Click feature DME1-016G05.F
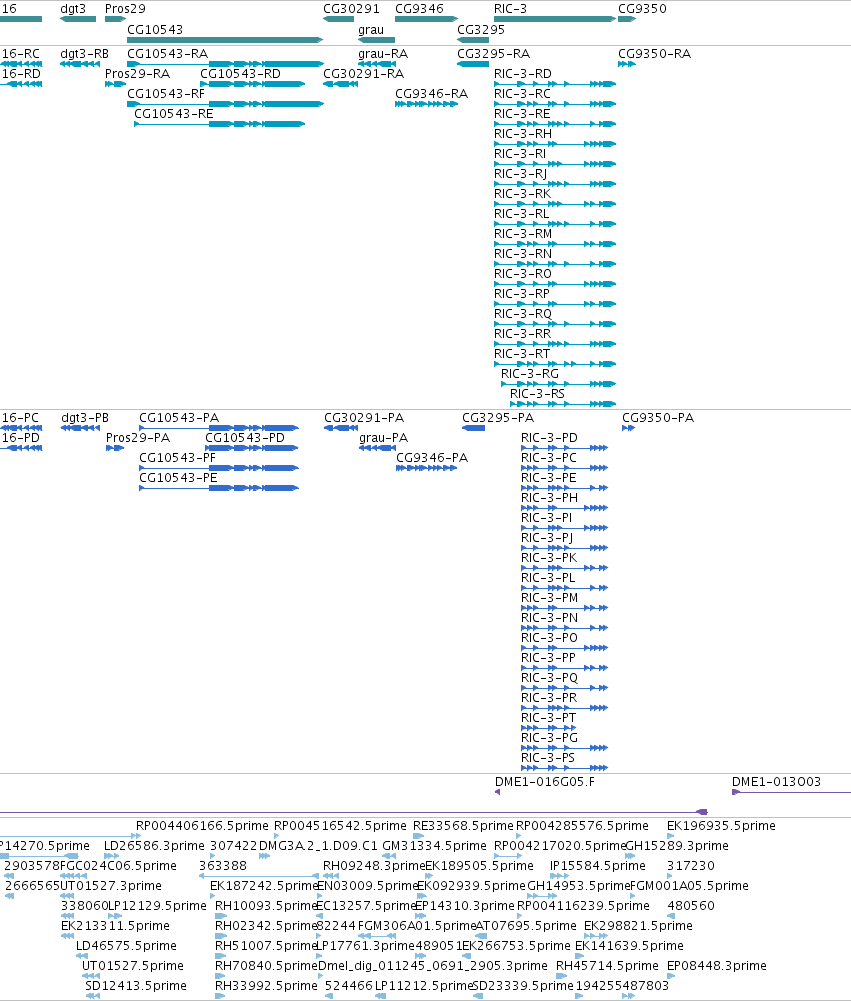Image resolution: width=851 pixels, height=1001 pixels. [x=545, y=782]
